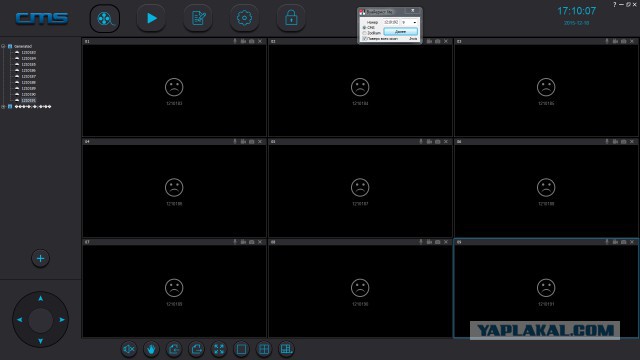This screenshot has height=360, width=640.
Task: Toggle microphone in video pane 01
Action: (x=235, y=41)
